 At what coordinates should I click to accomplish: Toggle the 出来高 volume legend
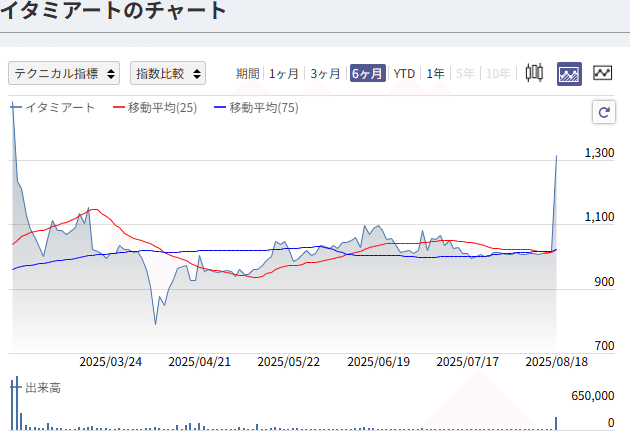pos(36,388)
